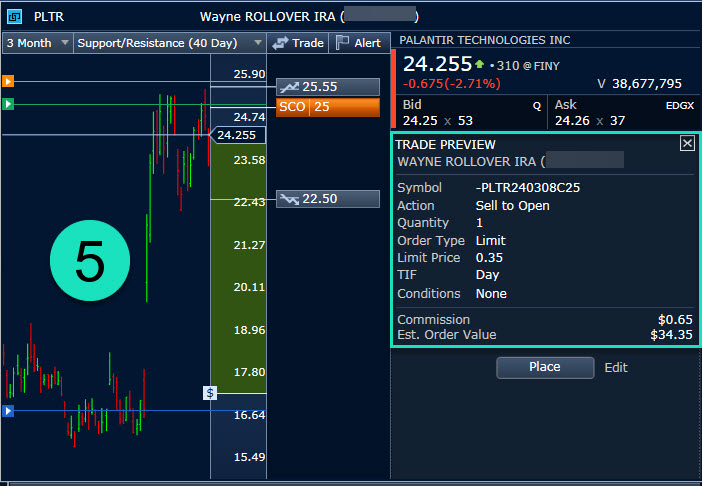This screenshot has width=702, height=486.
Task: Click the Ask price 24.26 box
Action: click(x=624, y=113)
